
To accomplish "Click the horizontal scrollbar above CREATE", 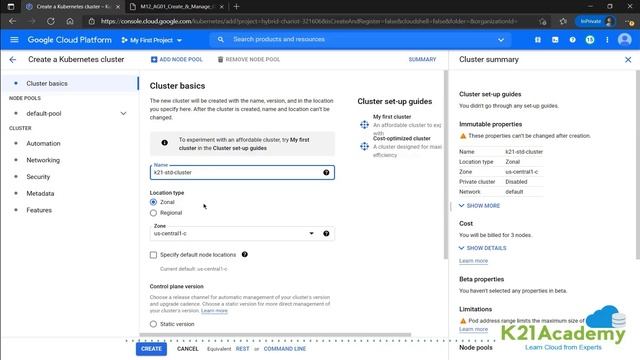I will point(275,335).
